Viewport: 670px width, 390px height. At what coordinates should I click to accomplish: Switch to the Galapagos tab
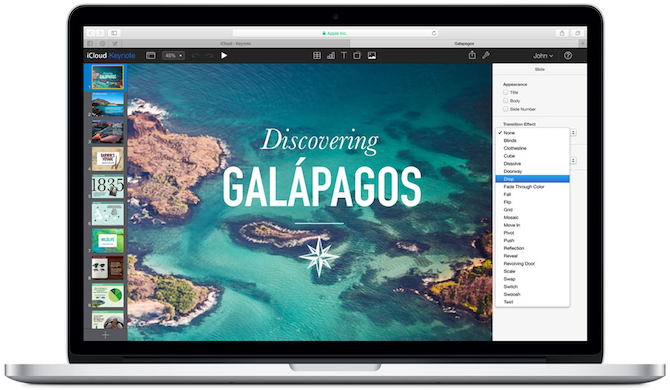point(464,43)
